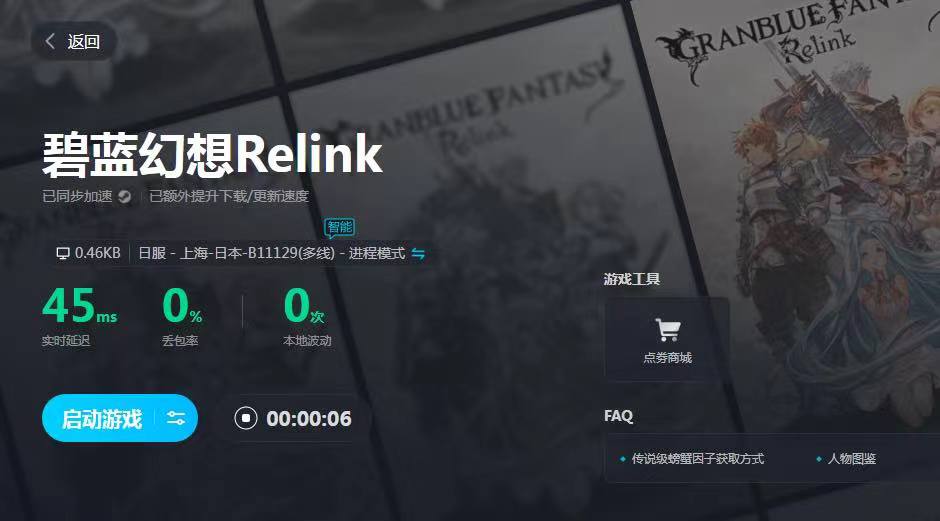Click the back chevron arrow icon
940x521 pixels.
tap(50, 41)
